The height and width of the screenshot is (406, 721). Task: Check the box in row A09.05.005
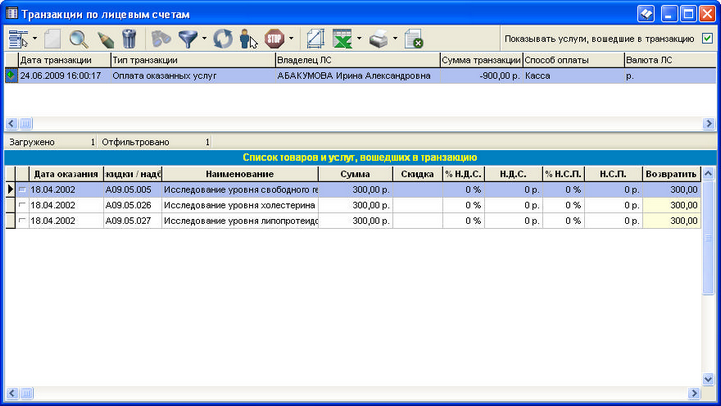point(22,189)
